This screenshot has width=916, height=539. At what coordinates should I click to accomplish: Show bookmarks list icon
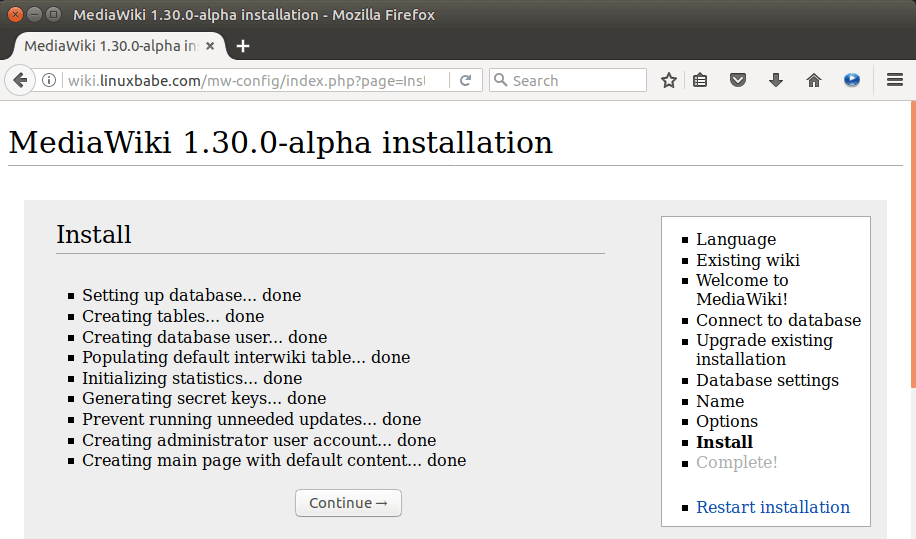(700, 81)
